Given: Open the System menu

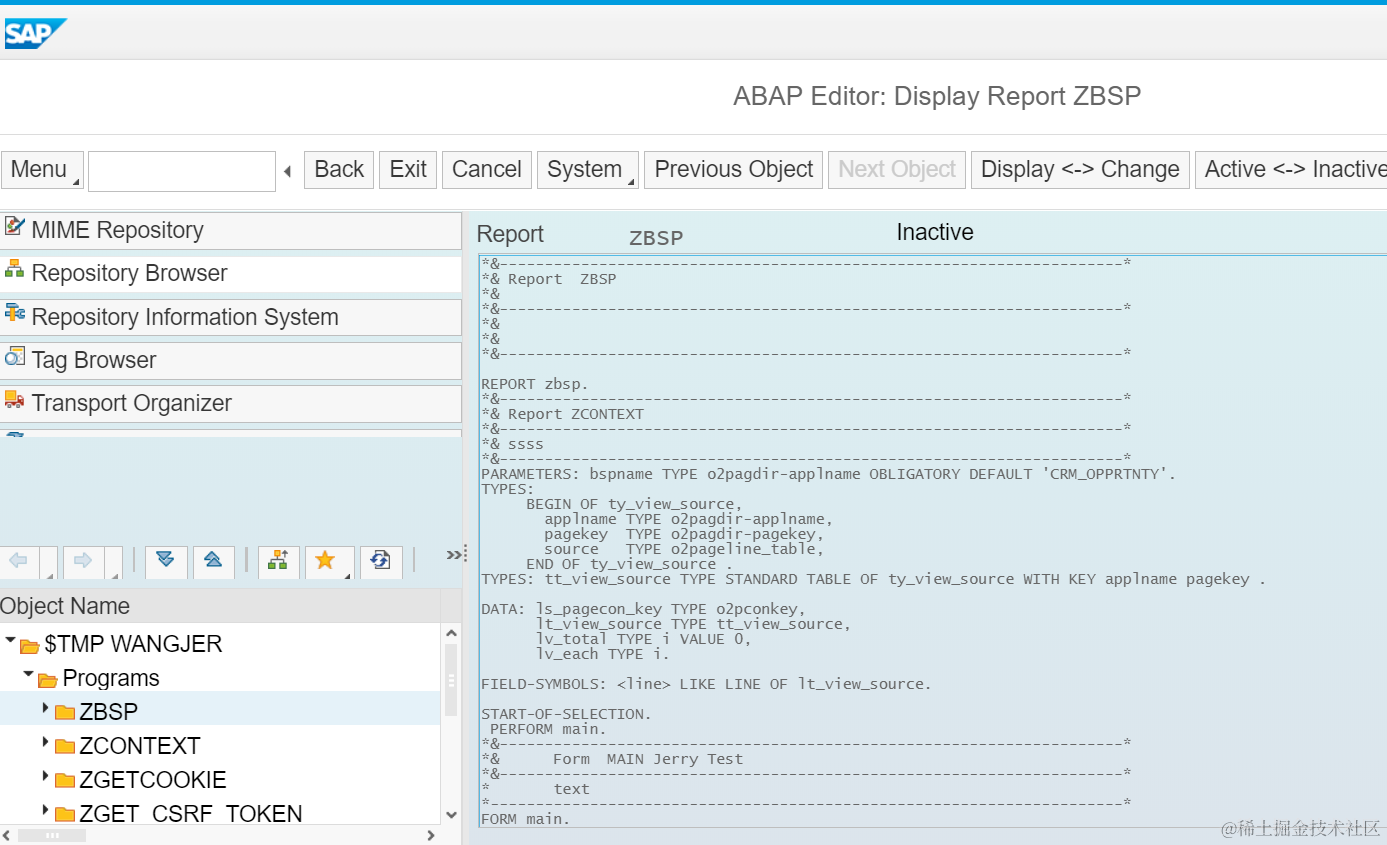Looking at the screenshot, I should pyautogui.click(x=588, y=169).
